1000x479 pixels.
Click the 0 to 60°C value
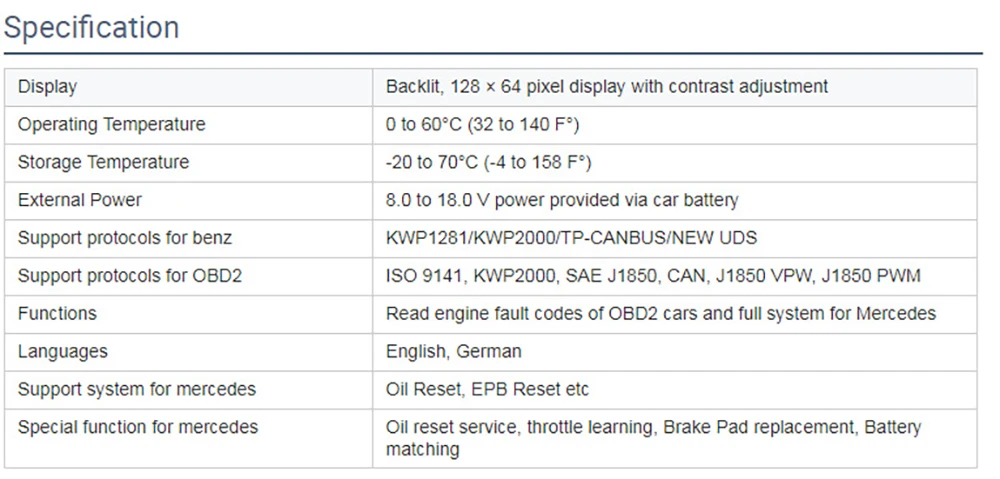click(482, 125)
